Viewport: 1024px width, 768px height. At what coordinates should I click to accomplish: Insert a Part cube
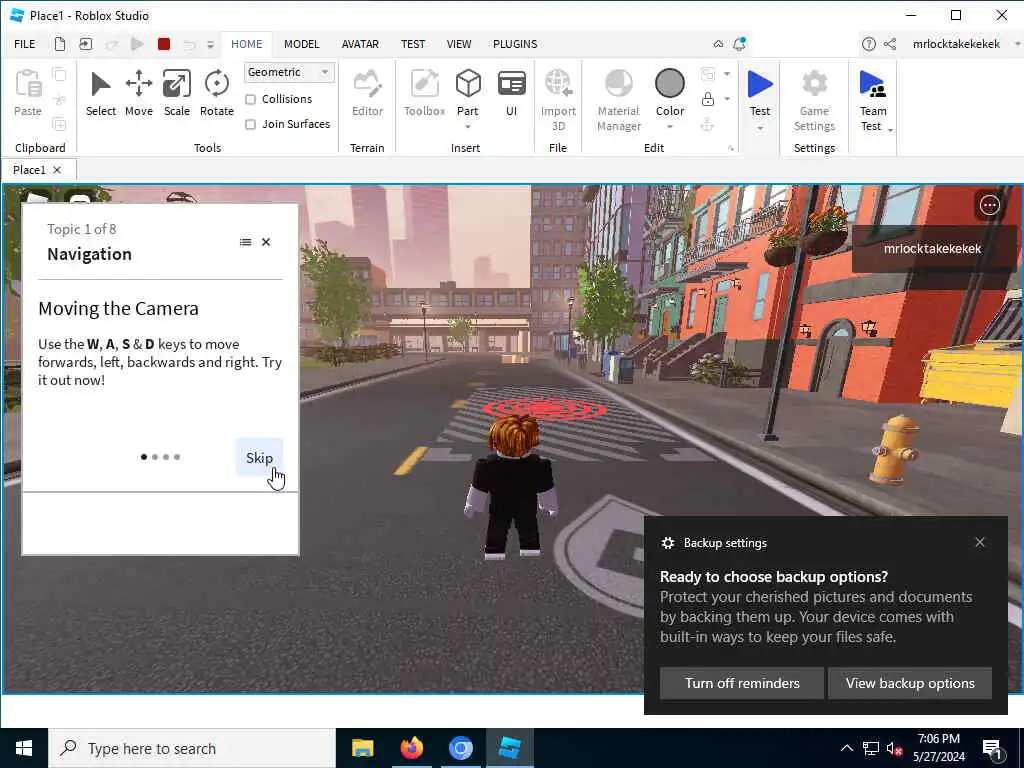click(x=468, y=85)
